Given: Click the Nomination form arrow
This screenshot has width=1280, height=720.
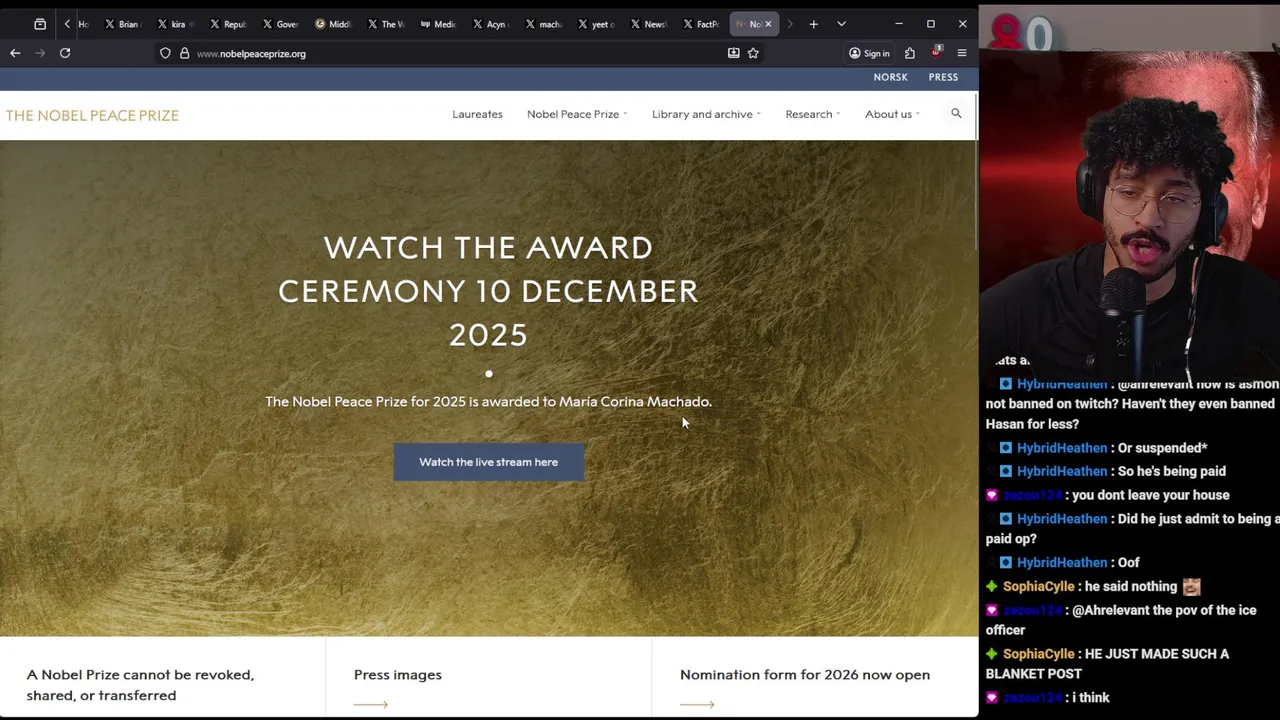Looking at the screenshot, I should 697,704.
